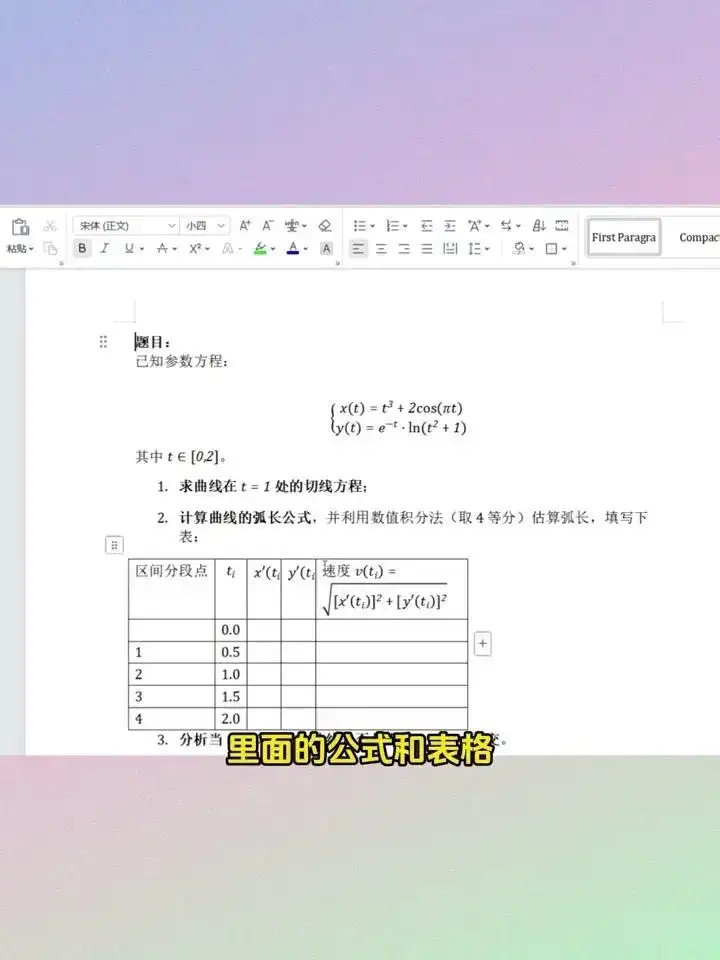The width and height of the screenshot is (720, 960).
Task: Click the 速度 v(ti) header cell
Action: [x=392, y=589]
